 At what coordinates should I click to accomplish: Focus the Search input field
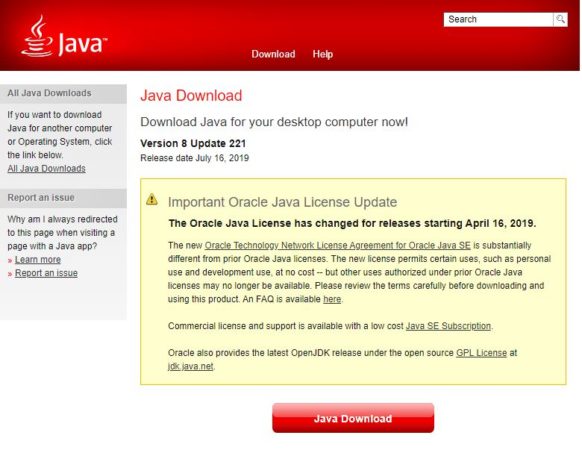coord(498,19)
